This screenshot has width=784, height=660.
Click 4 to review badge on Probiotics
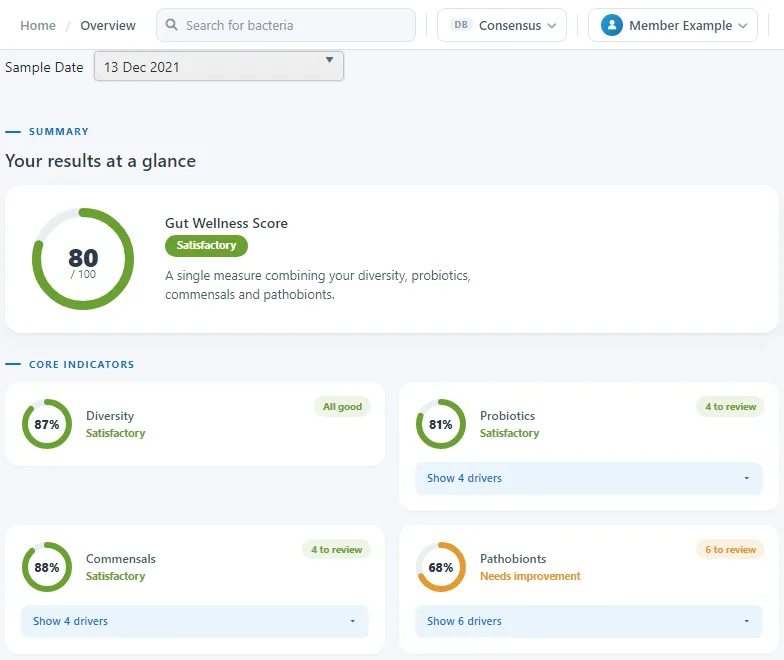pos(730,406)
